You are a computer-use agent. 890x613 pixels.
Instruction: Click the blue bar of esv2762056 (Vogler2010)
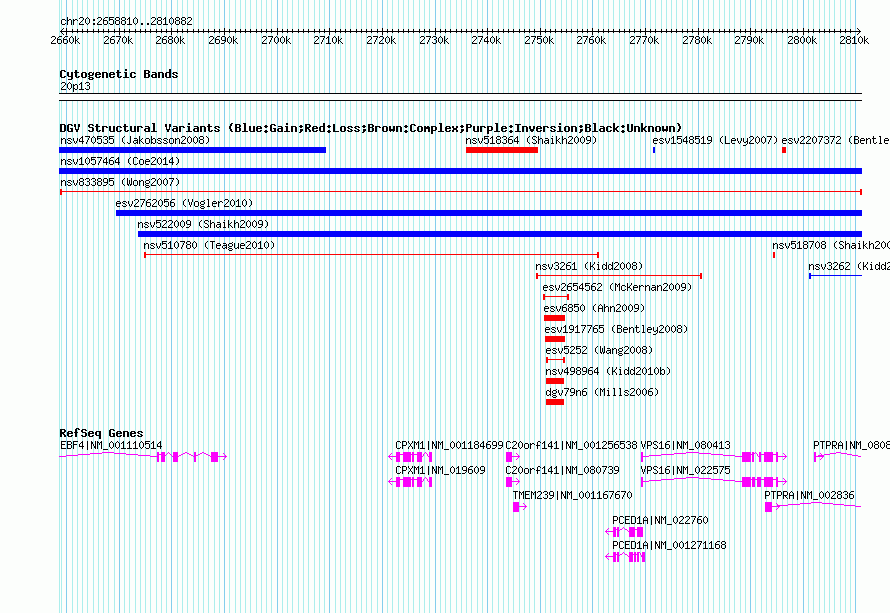pyautogui.click(x=489, y=213)
